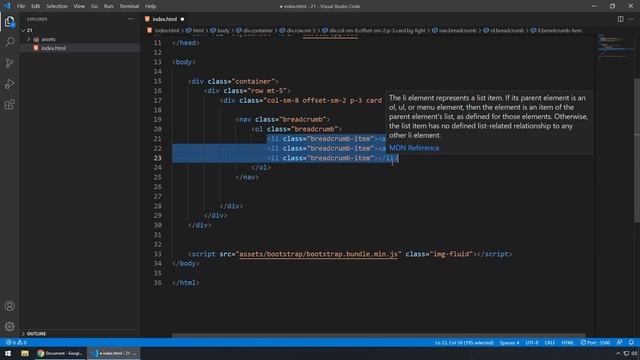This screenshot has width=640, height=360.
Task: Click CRLF end of line setting
Action: [549, 342]
